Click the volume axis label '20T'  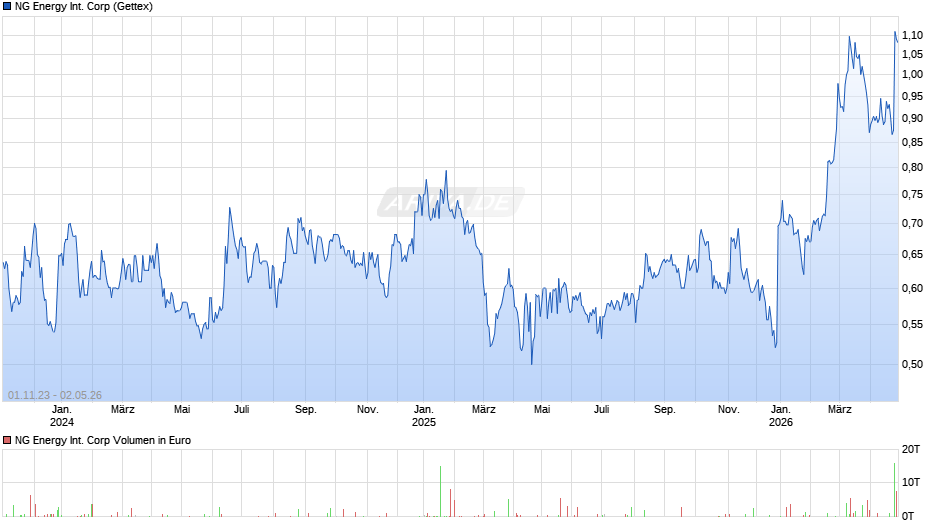click(911, 449)
